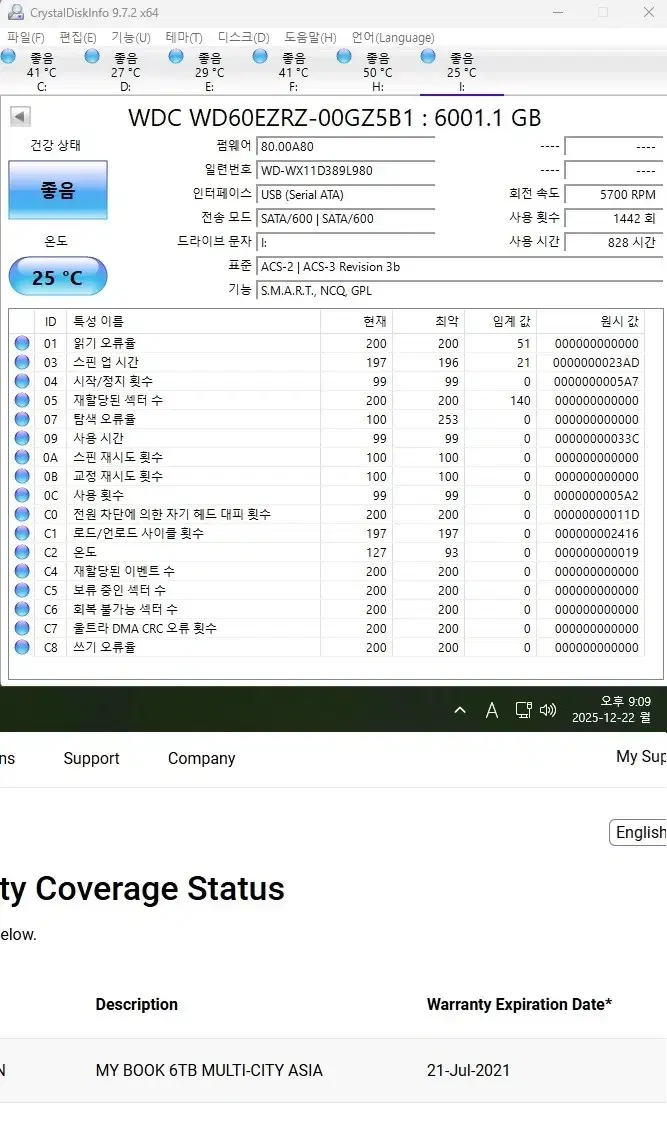Image resolution: width=667 pixels, height=1126 pixels.
Task: Open Support link on WD website
Action: click(91, 758)
